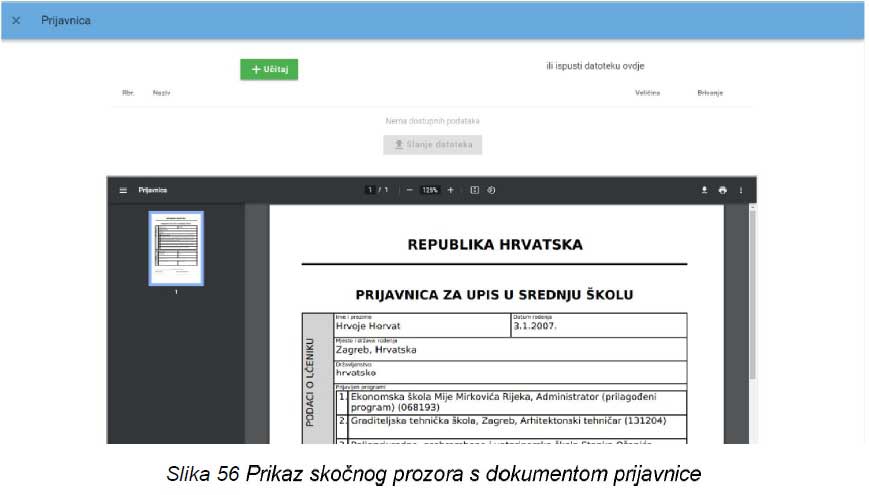Select the page 1 thumbnail in sidebar

coord(176,248)
